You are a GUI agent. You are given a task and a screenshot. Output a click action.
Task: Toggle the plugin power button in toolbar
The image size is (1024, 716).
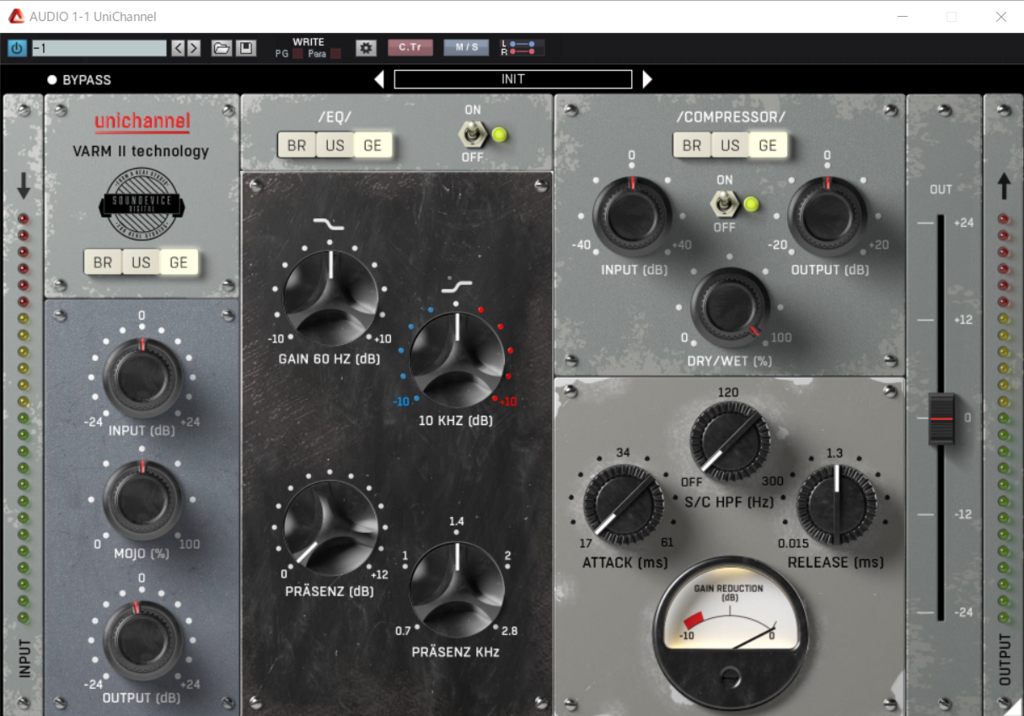click(x=17, y=48)
